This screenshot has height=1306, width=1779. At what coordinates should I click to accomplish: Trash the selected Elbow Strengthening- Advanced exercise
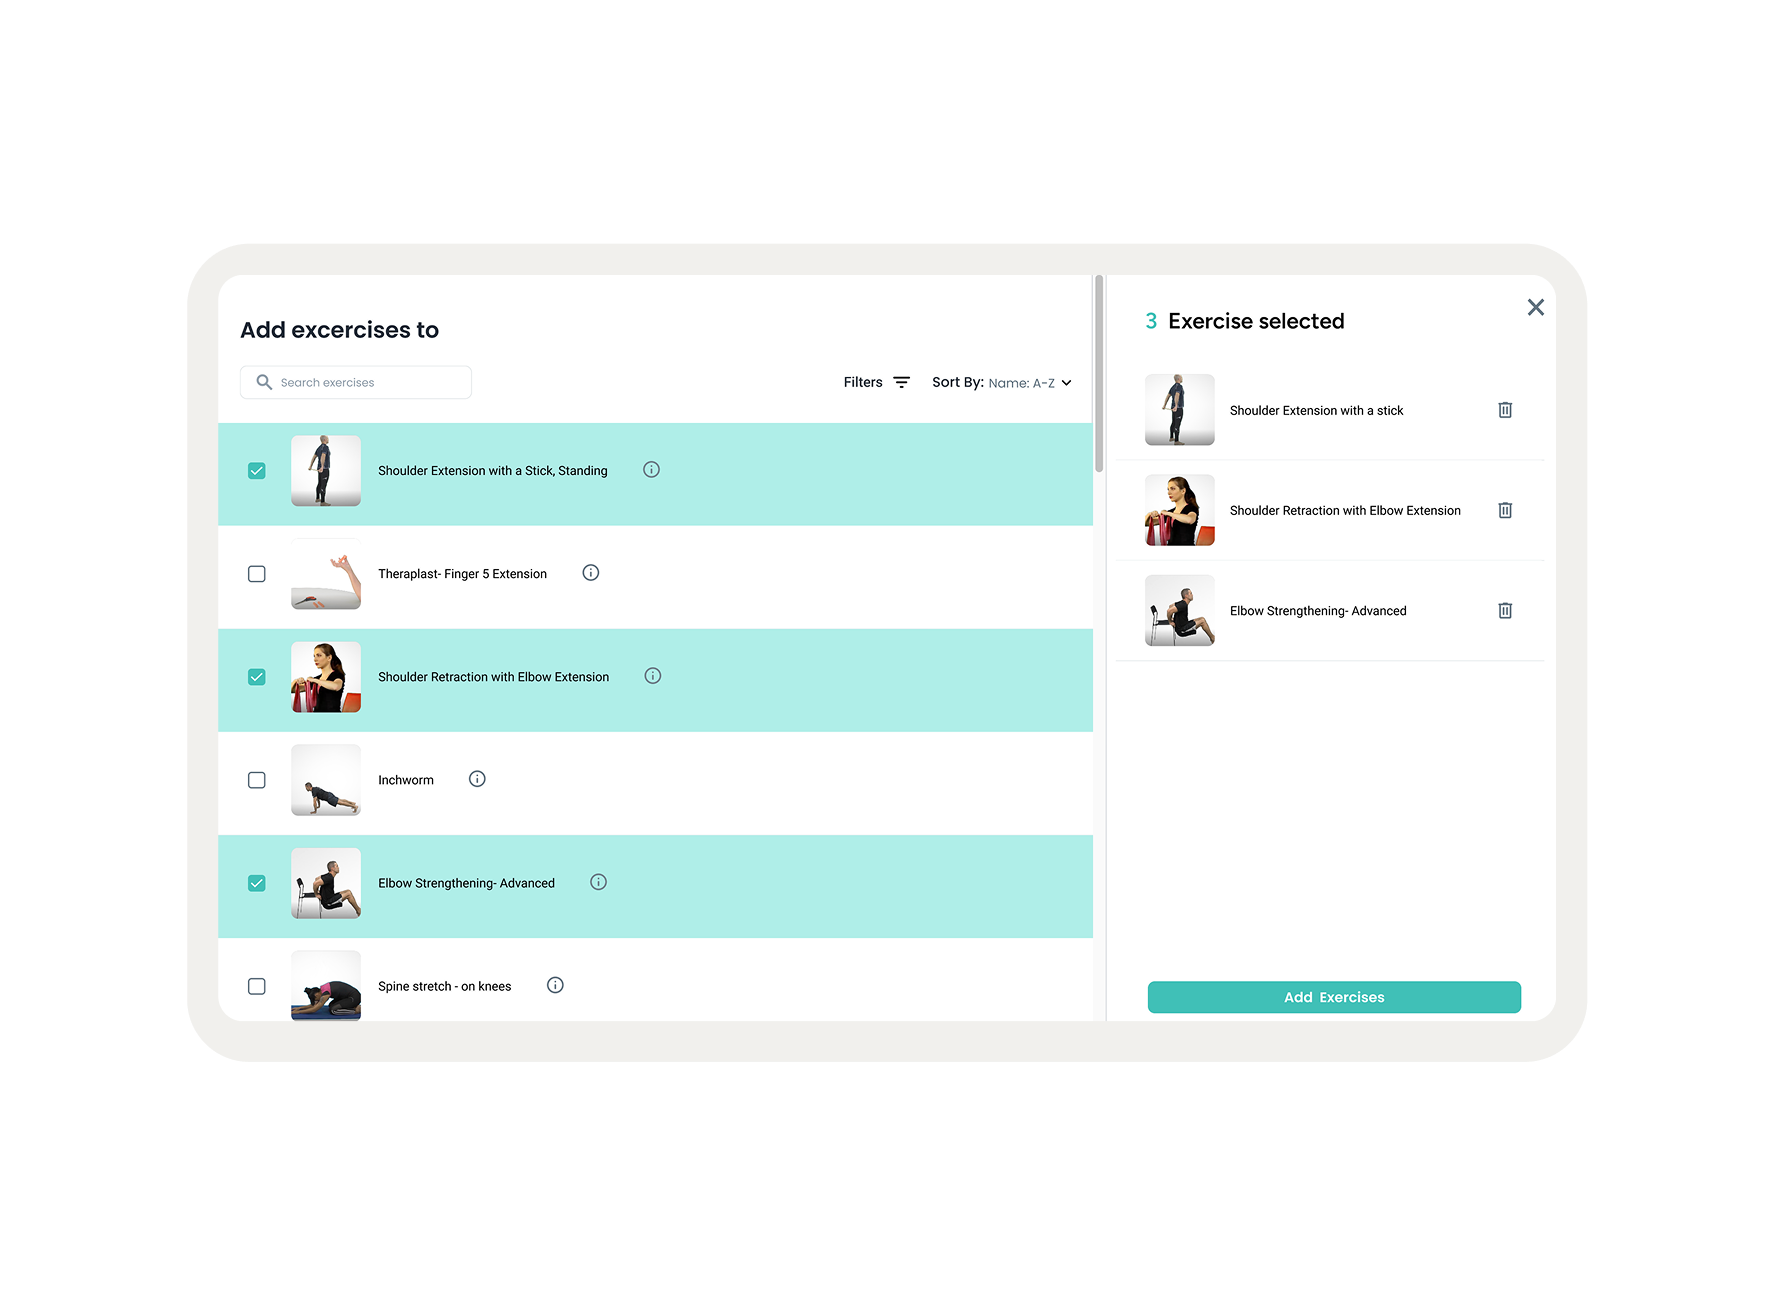pos(1505,610)
